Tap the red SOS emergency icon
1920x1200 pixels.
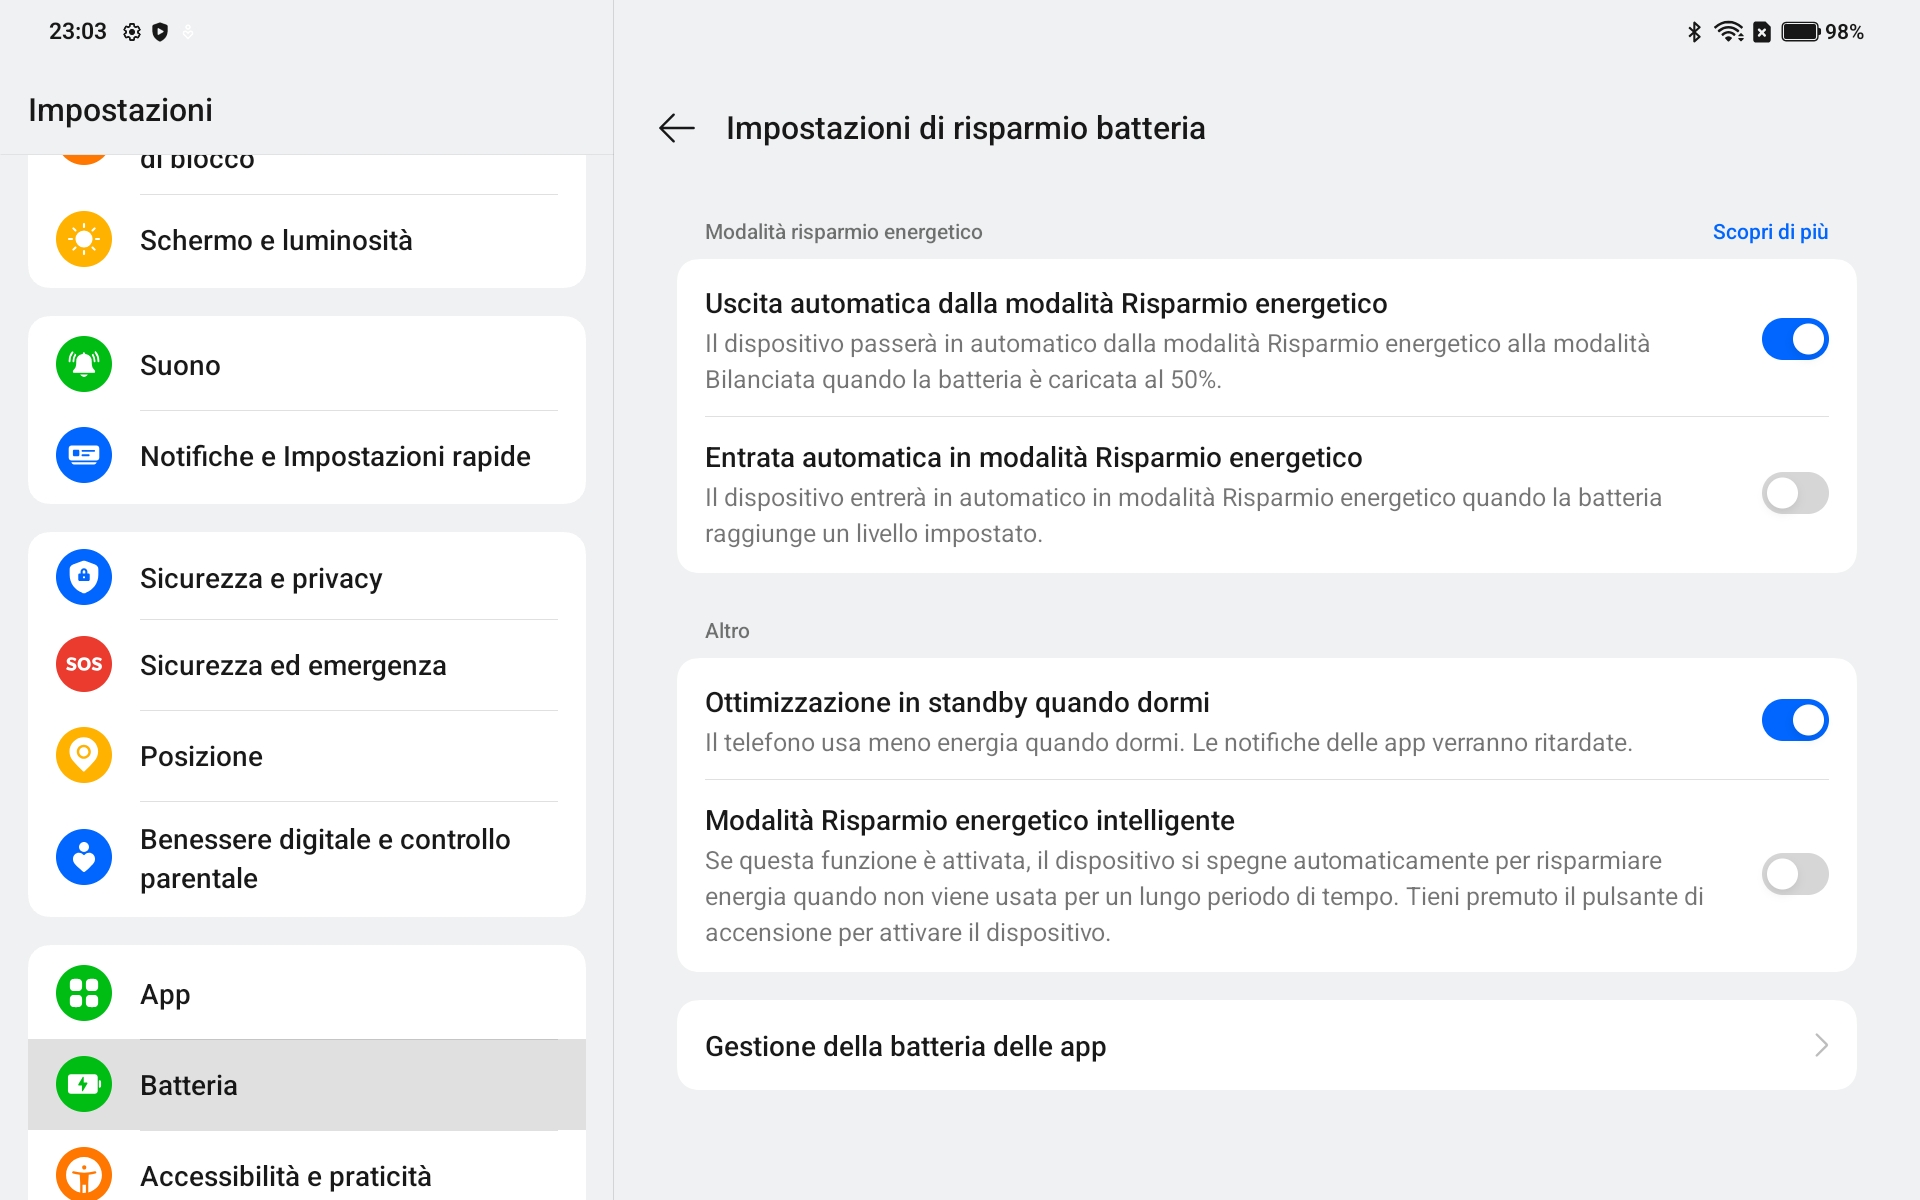84,665
